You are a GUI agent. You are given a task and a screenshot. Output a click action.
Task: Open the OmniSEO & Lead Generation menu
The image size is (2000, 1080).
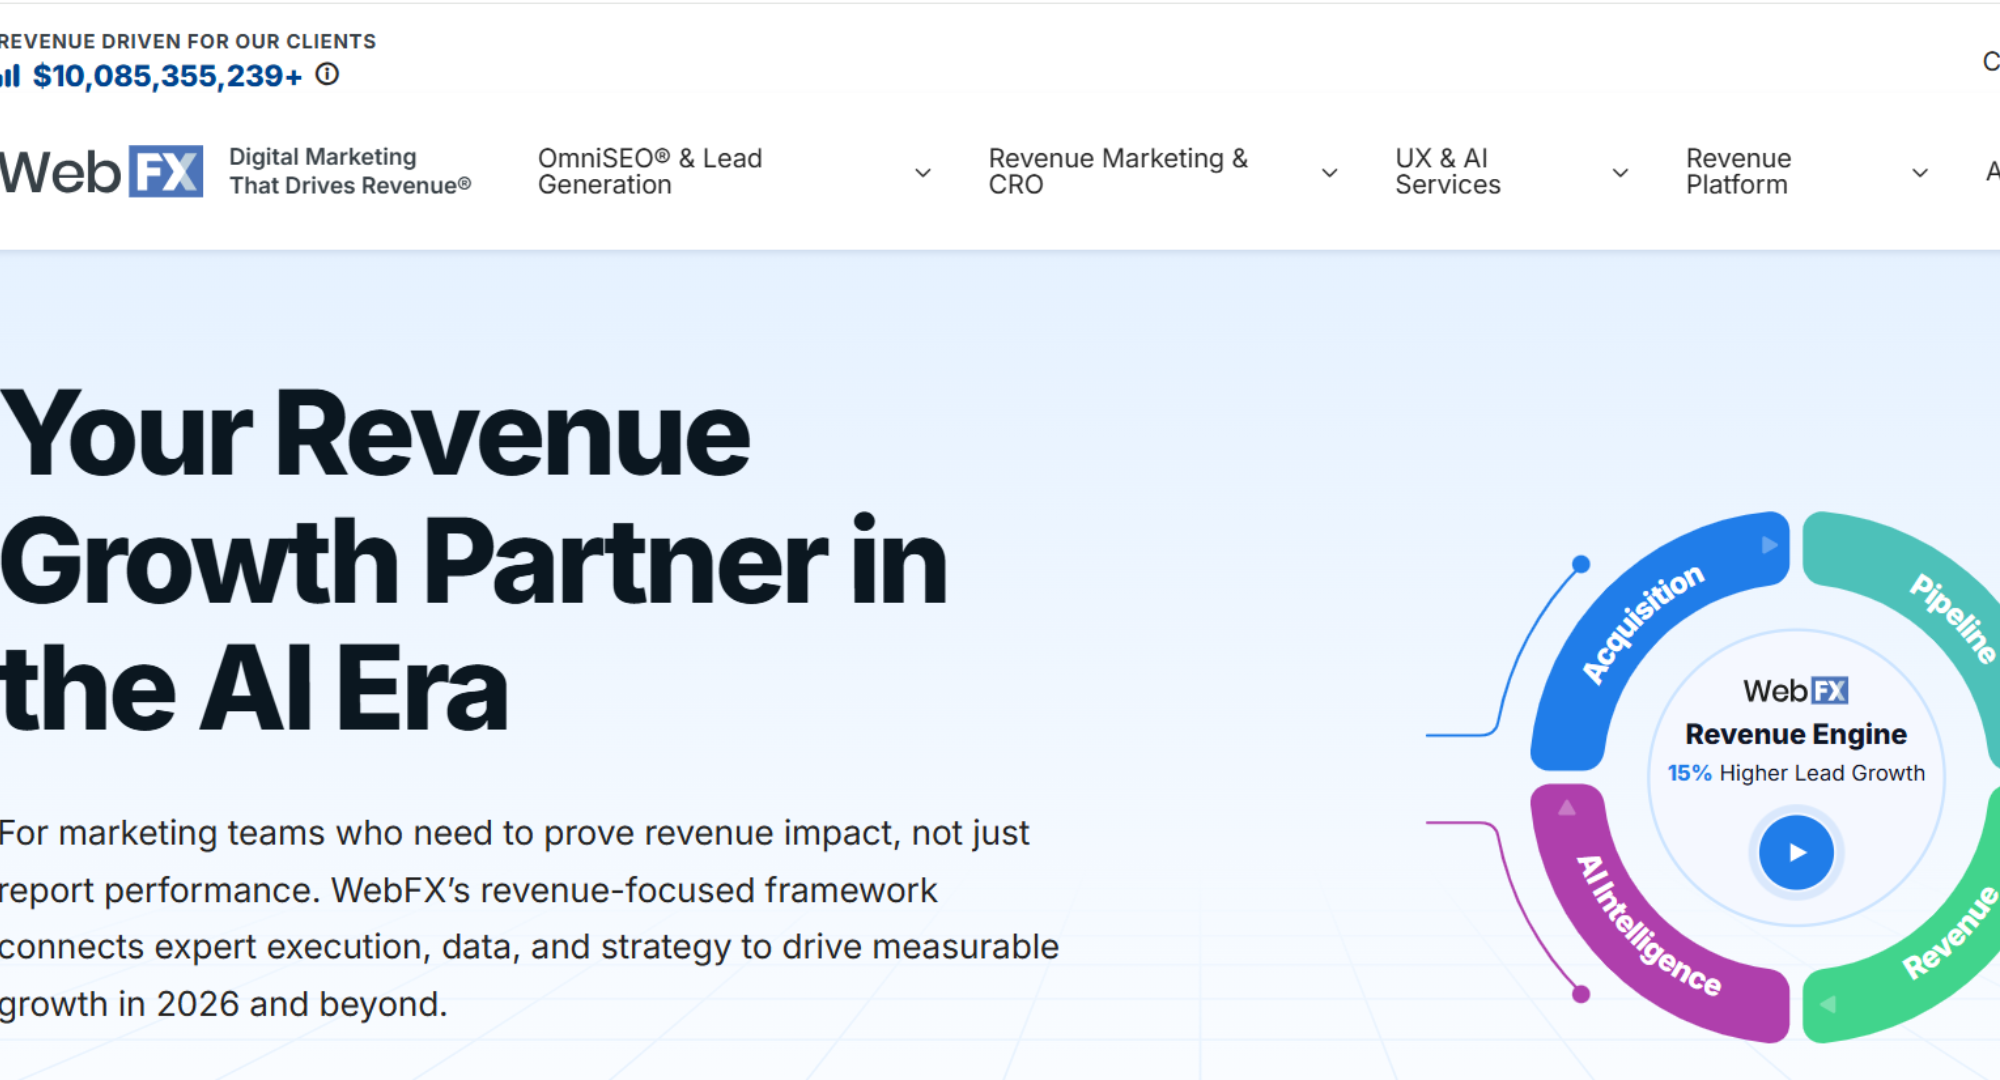coord(650,171)
